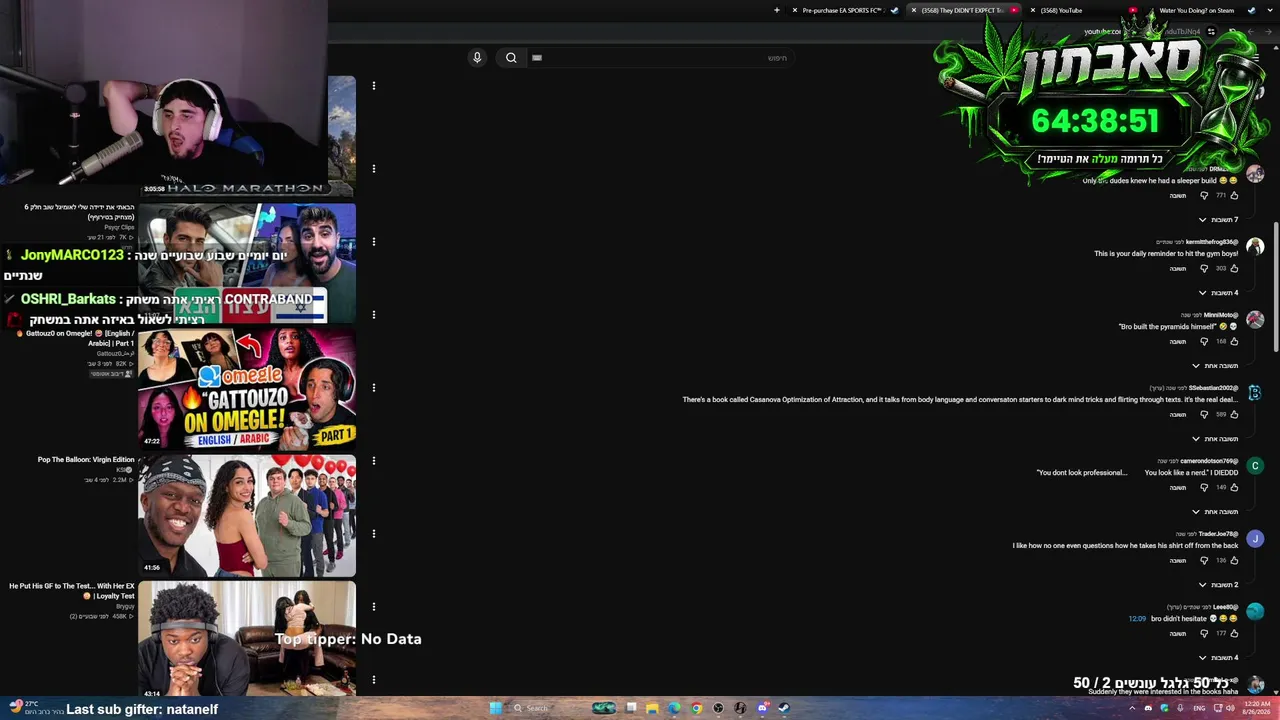Close the They DIDN'T EXPECT tab
Viewport: 1280px width, 720px height.
click(x=914, y=10)
